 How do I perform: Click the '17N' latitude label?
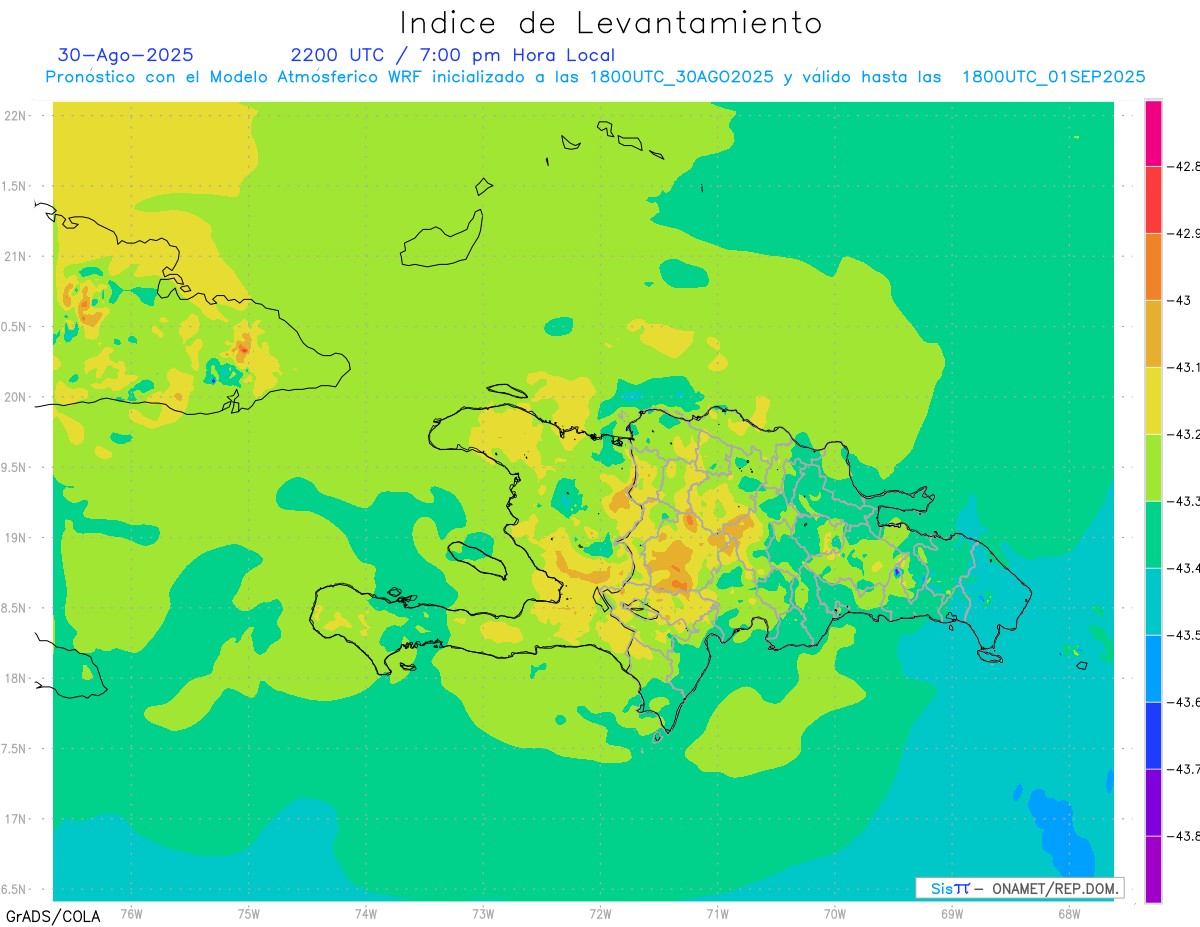point(15,819)
